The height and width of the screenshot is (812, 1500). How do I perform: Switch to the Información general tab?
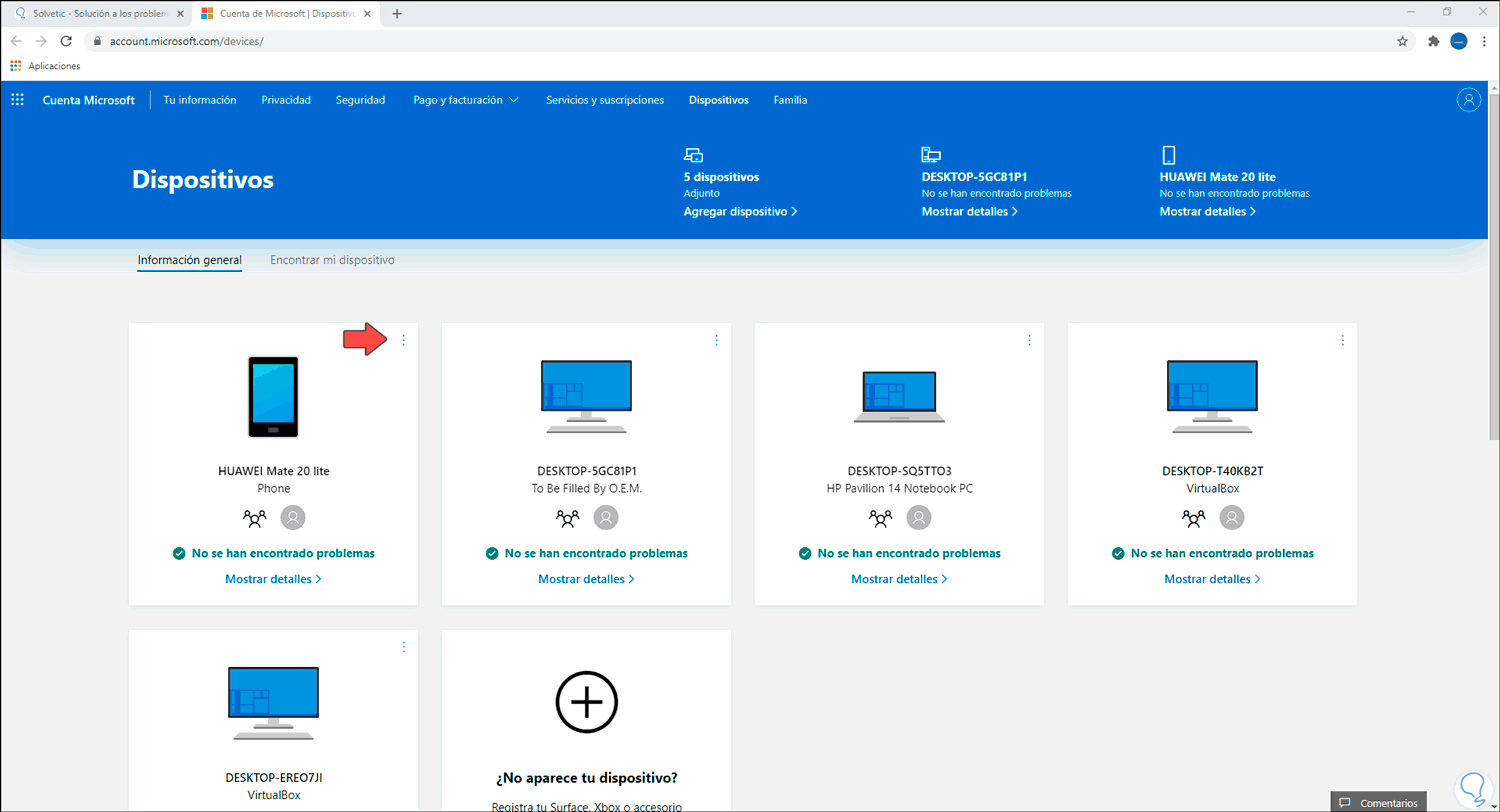(190, 260)
